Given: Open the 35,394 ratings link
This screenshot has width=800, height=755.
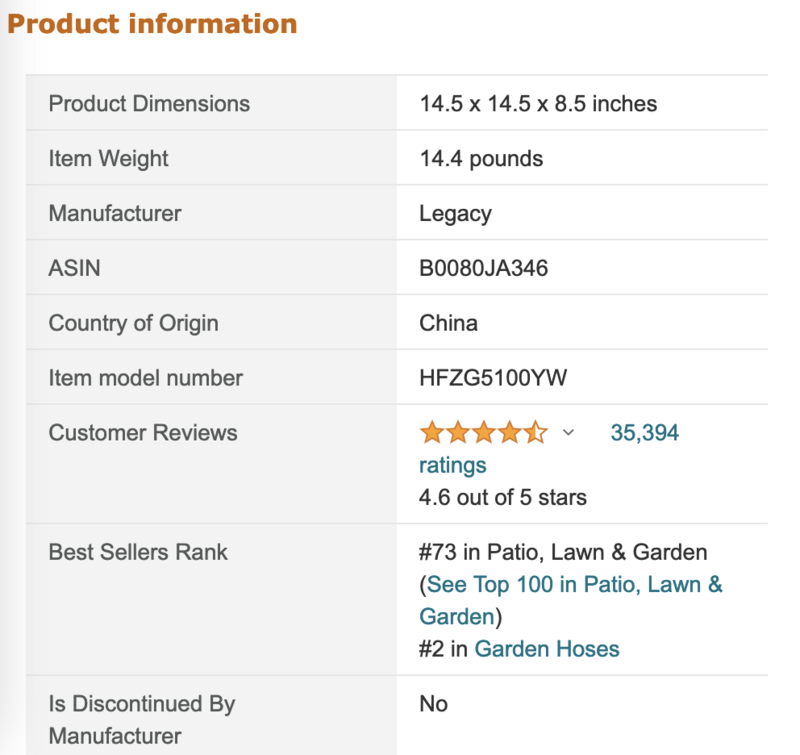Looking at the screenshot, I should (x=644, y=433).
